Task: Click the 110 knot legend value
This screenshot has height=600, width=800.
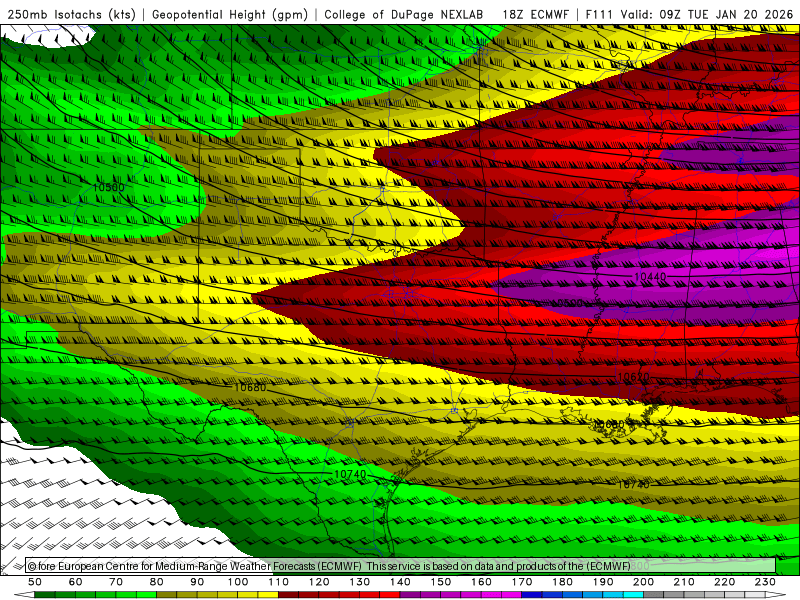Action: pos(278,582)
